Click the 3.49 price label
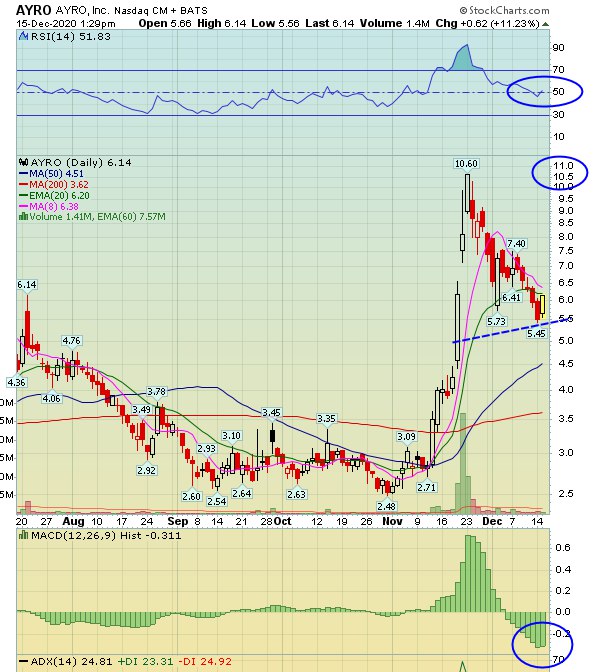The image size is (604, 672). [141, 409]
